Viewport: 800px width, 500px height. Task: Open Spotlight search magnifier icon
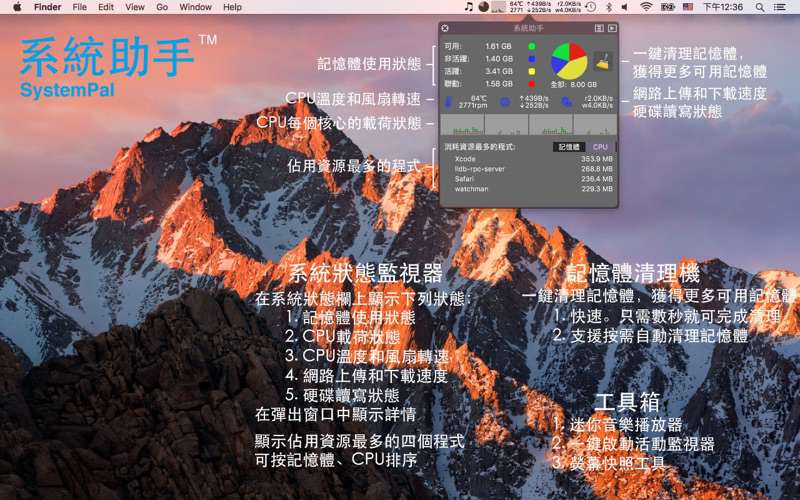click(x=760, y=7)
